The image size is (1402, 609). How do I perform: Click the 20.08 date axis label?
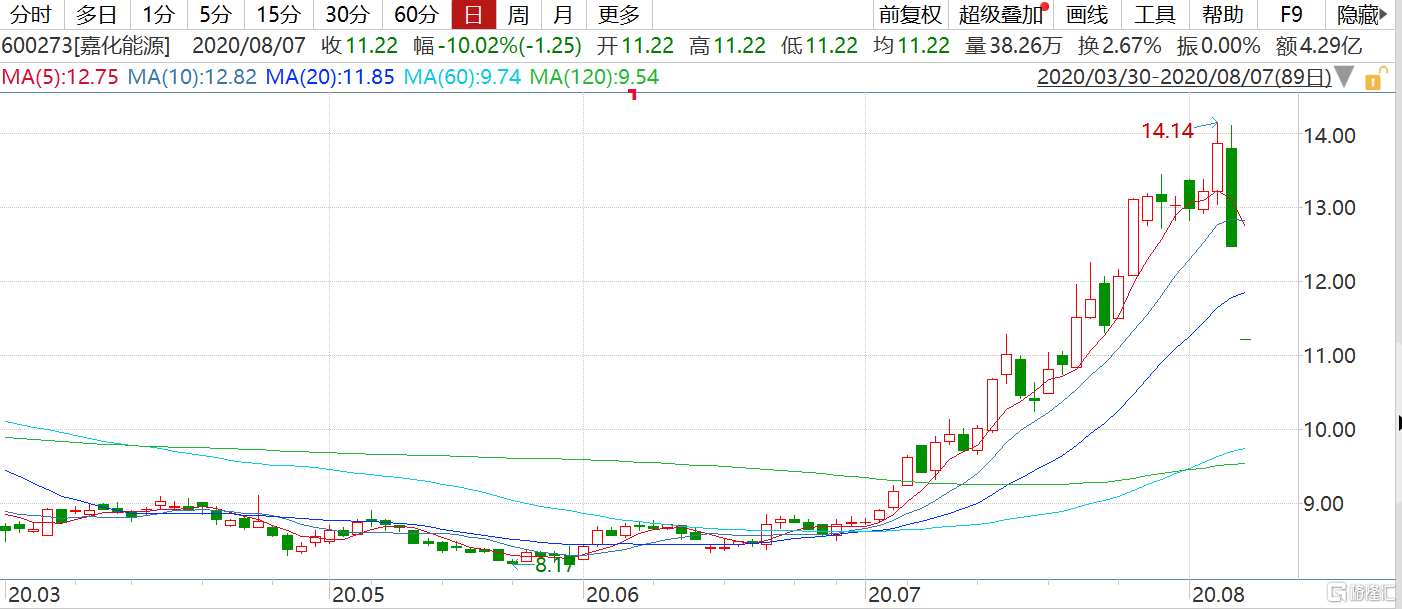pos(1216,595)
